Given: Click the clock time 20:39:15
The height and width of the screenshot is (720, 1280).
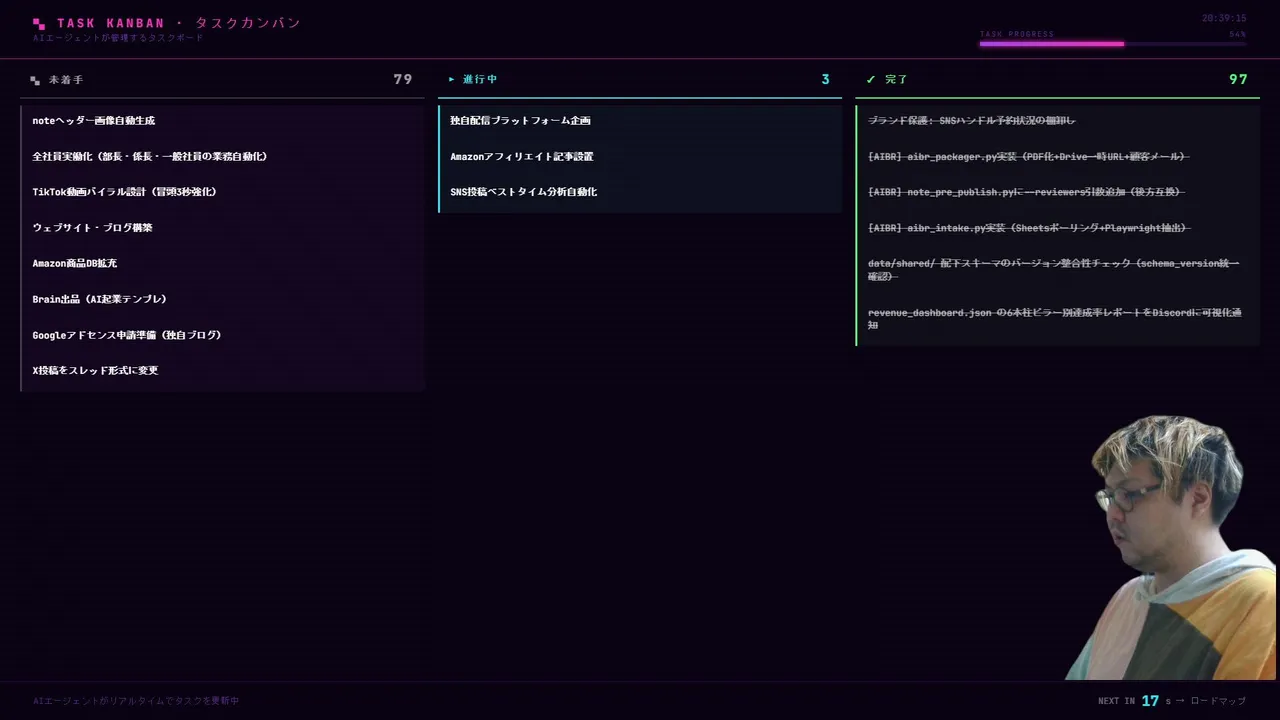Looking at the screenshot, I should click(1224, 18).
